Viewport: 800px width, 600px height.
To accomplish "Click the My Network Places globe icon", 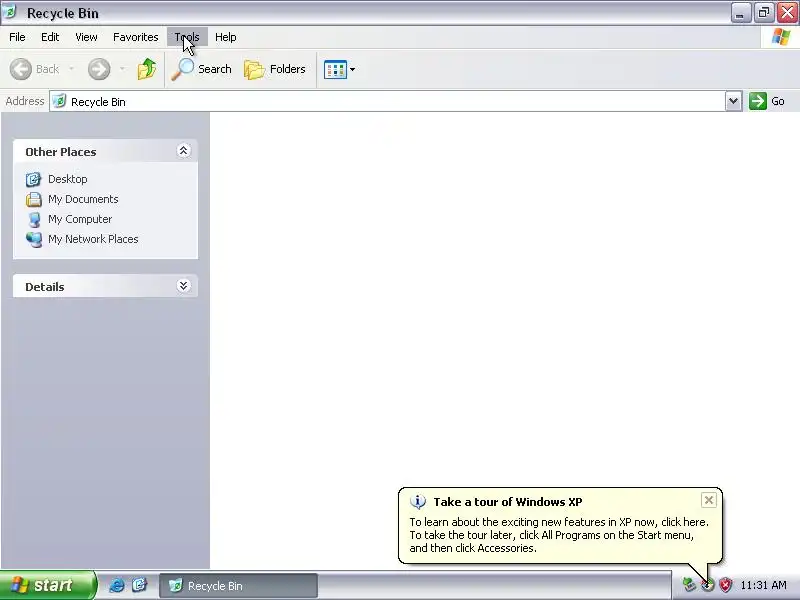I will (x=34, y=239).
